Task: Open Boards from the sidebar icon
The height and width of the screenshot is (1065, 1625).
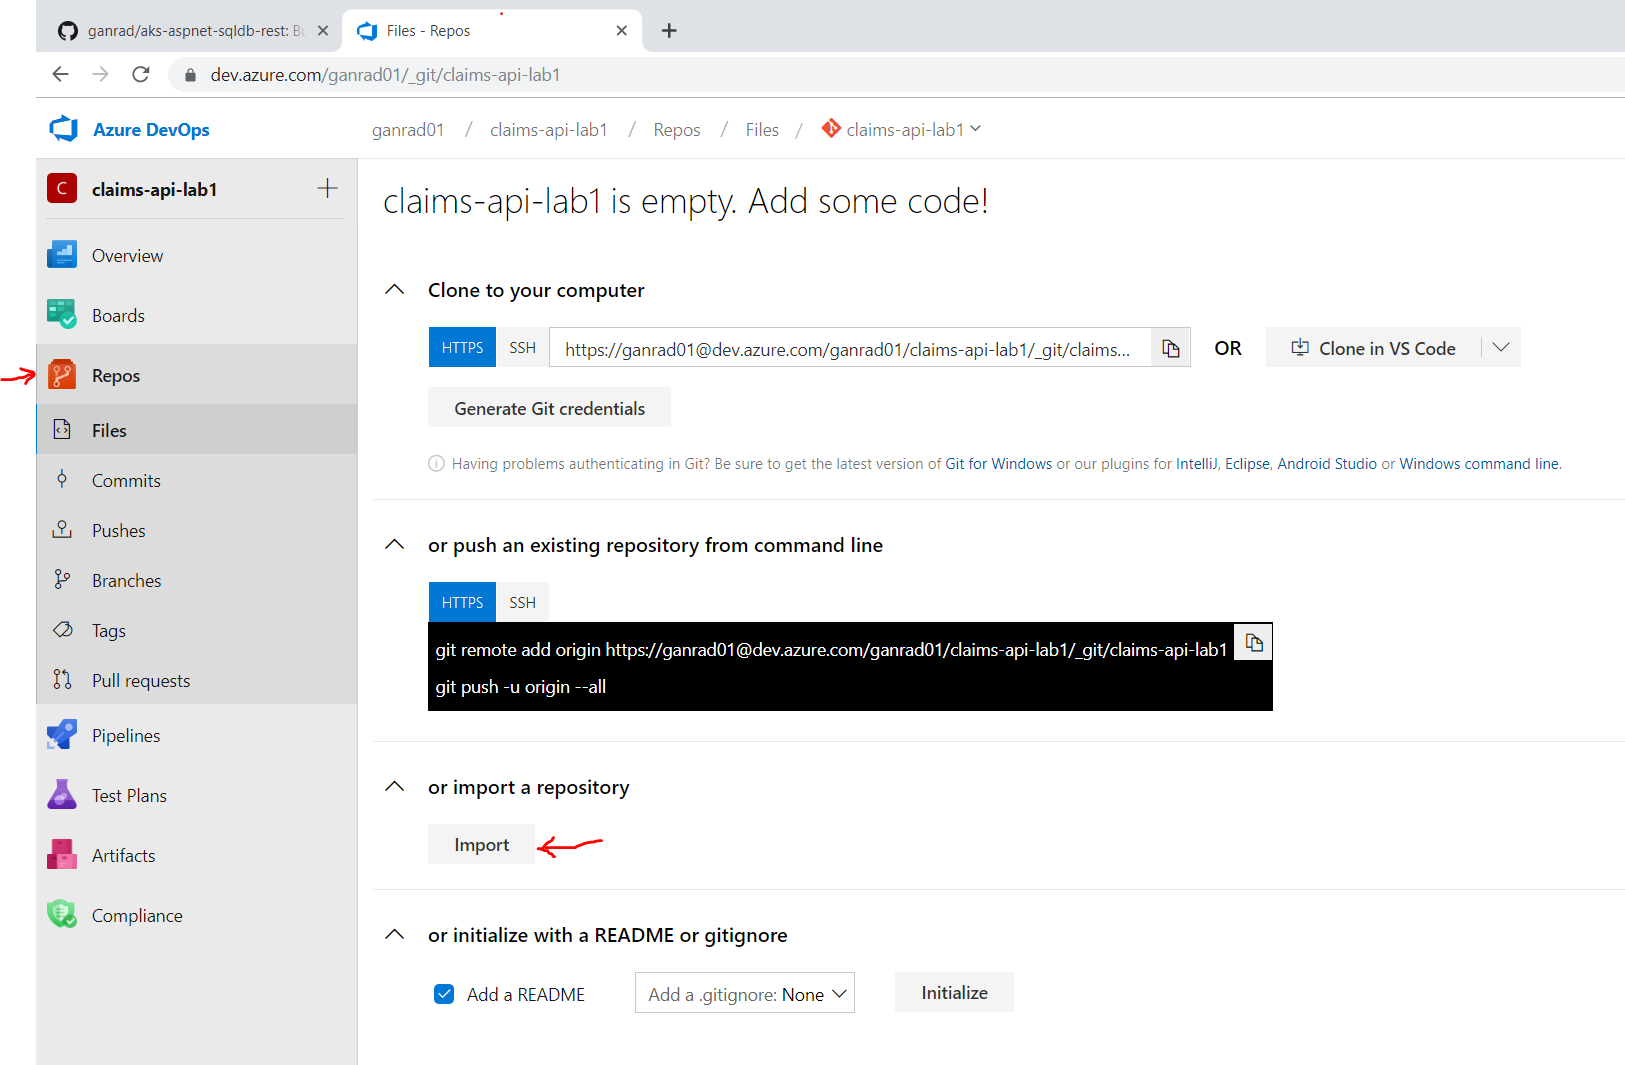Action: [62, 315]
